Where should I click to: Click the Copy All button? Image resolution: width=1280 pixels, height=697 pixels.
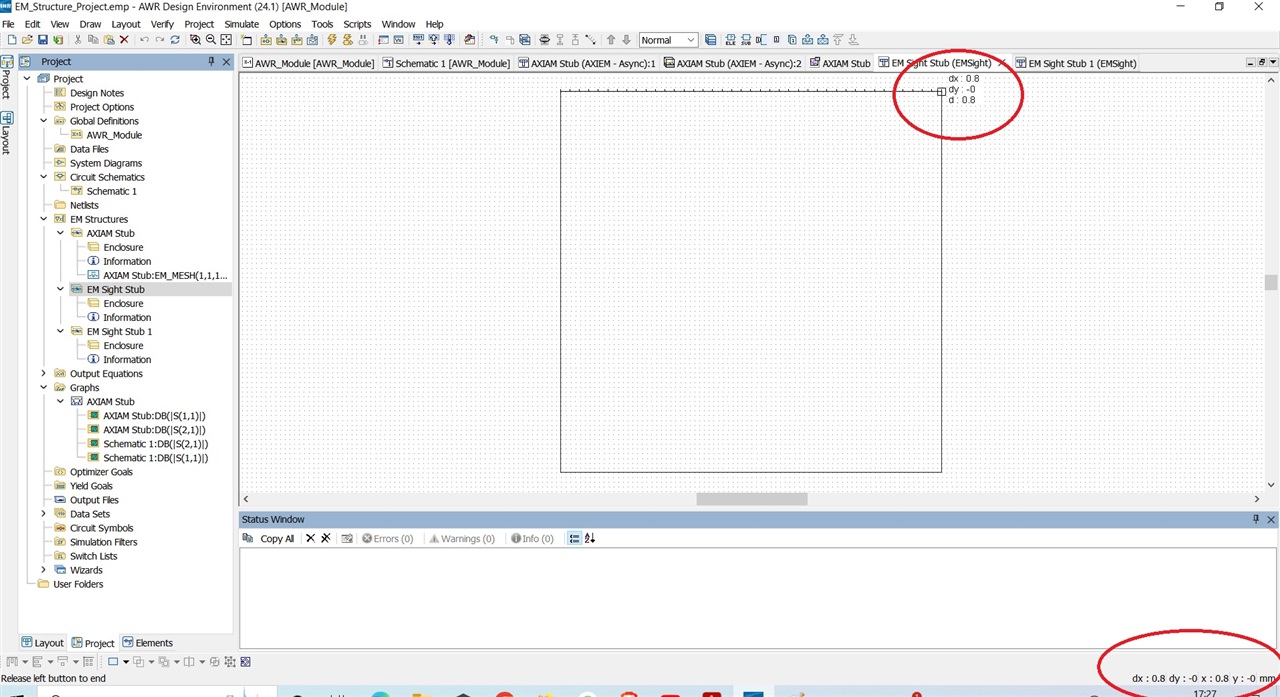coord(269,538)
